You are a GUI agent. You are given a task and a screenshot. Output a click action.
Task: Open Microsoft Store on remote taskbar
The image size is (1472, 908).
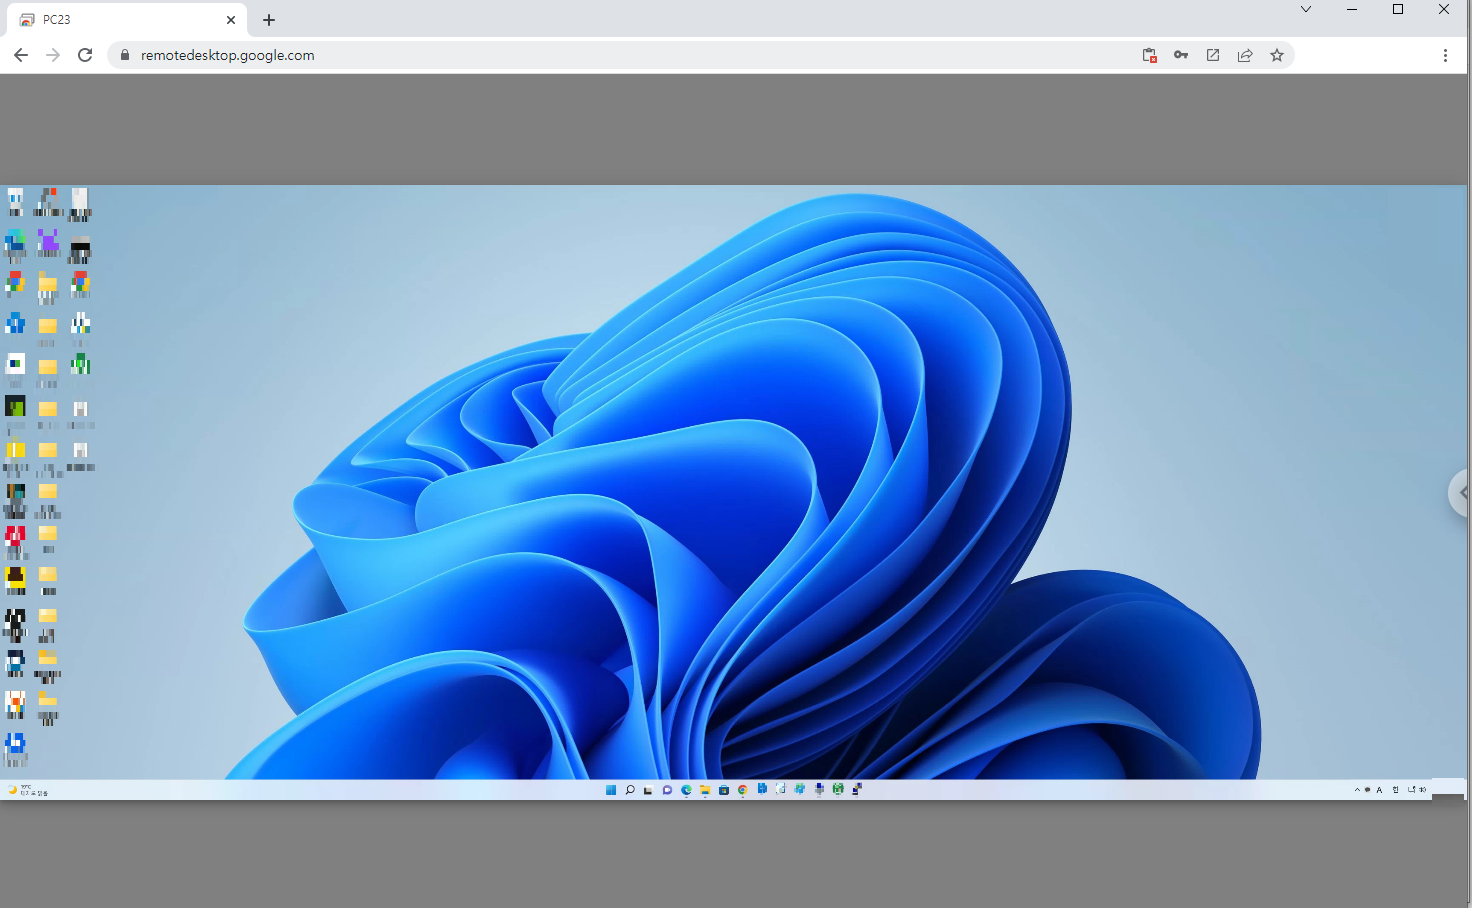pyautogui.click(x=724, y=790)
